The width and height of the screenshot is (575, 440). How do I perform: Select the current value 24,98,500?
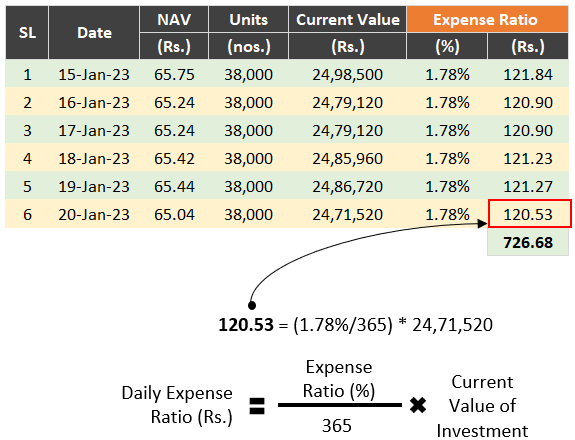pos(347,75)
